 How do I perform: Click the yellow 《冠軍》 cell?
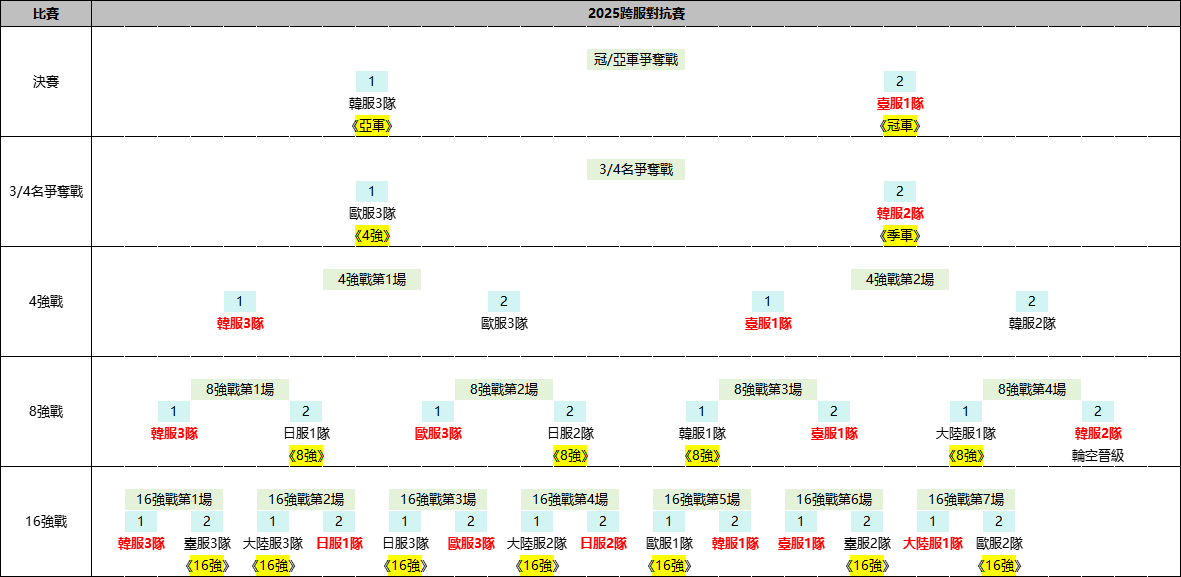pyautogui.click(x=899, y=125)
